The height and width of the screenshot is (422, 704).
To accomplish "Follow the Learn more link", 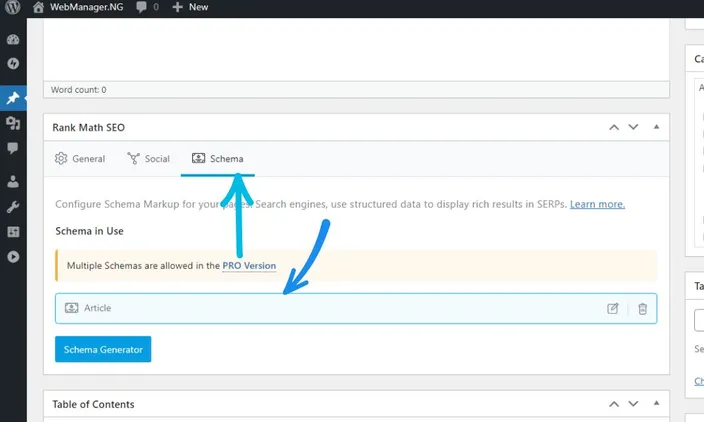I will [597, 204].
